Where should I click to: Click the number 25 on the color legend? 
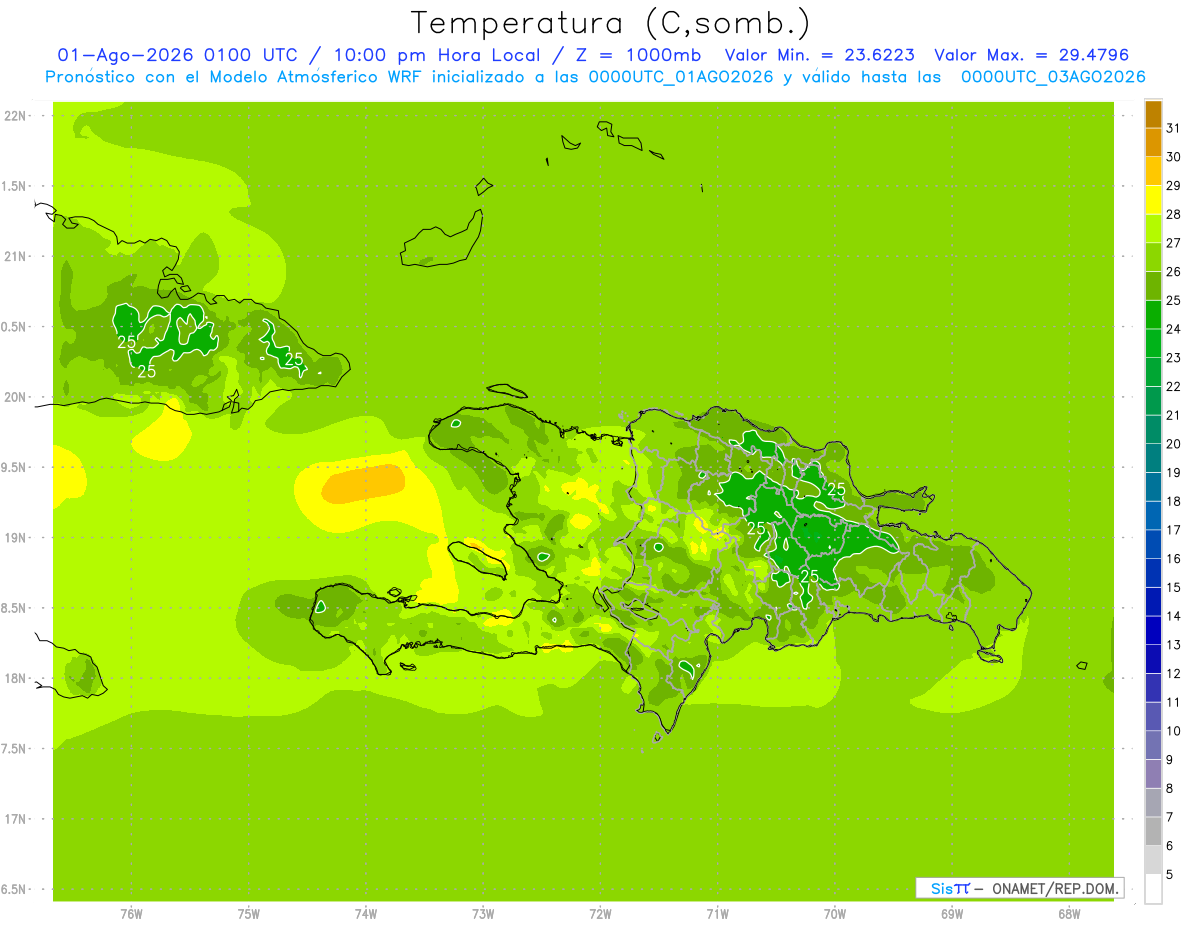[x=1173, y=300]
